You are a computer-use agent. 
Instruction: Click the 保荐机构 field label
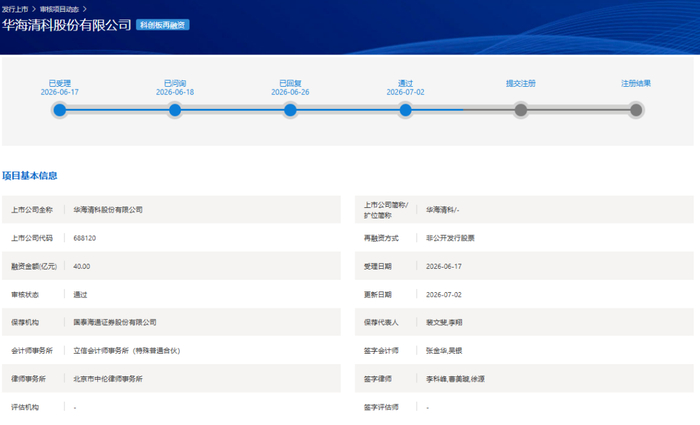[x=25, y=322]
